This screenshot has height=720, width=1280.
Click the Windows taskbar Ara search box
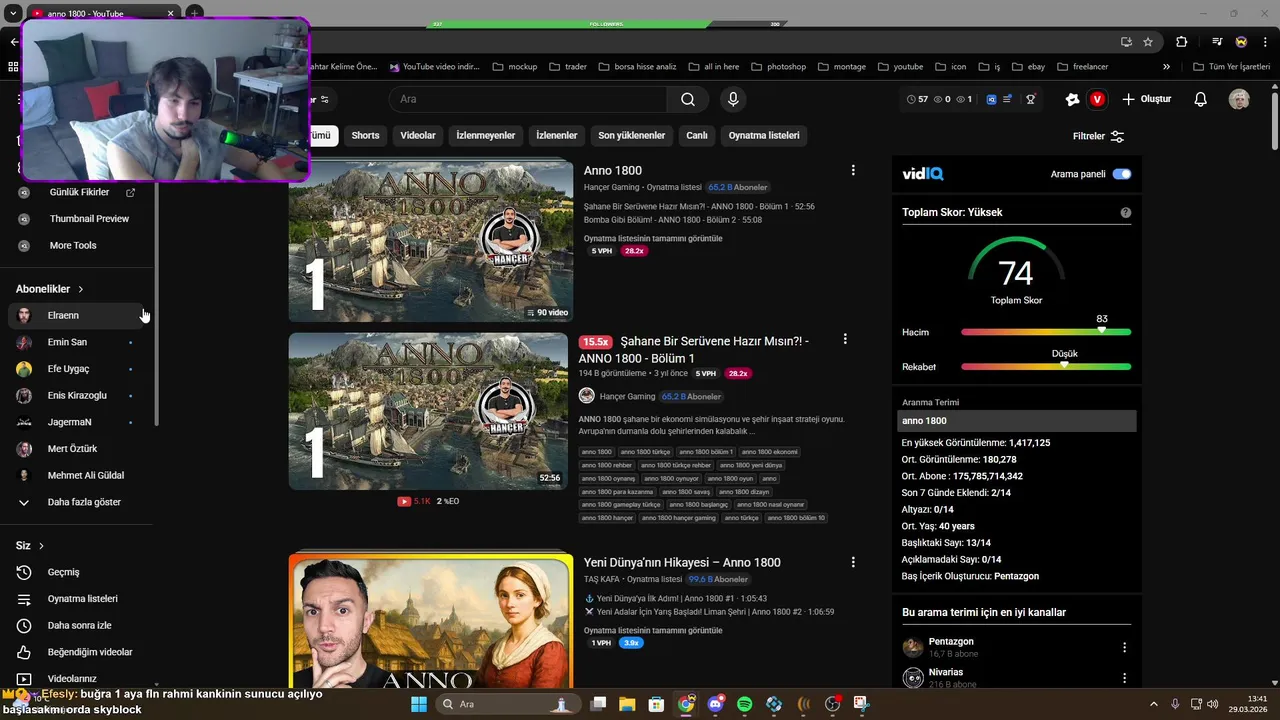508,704
